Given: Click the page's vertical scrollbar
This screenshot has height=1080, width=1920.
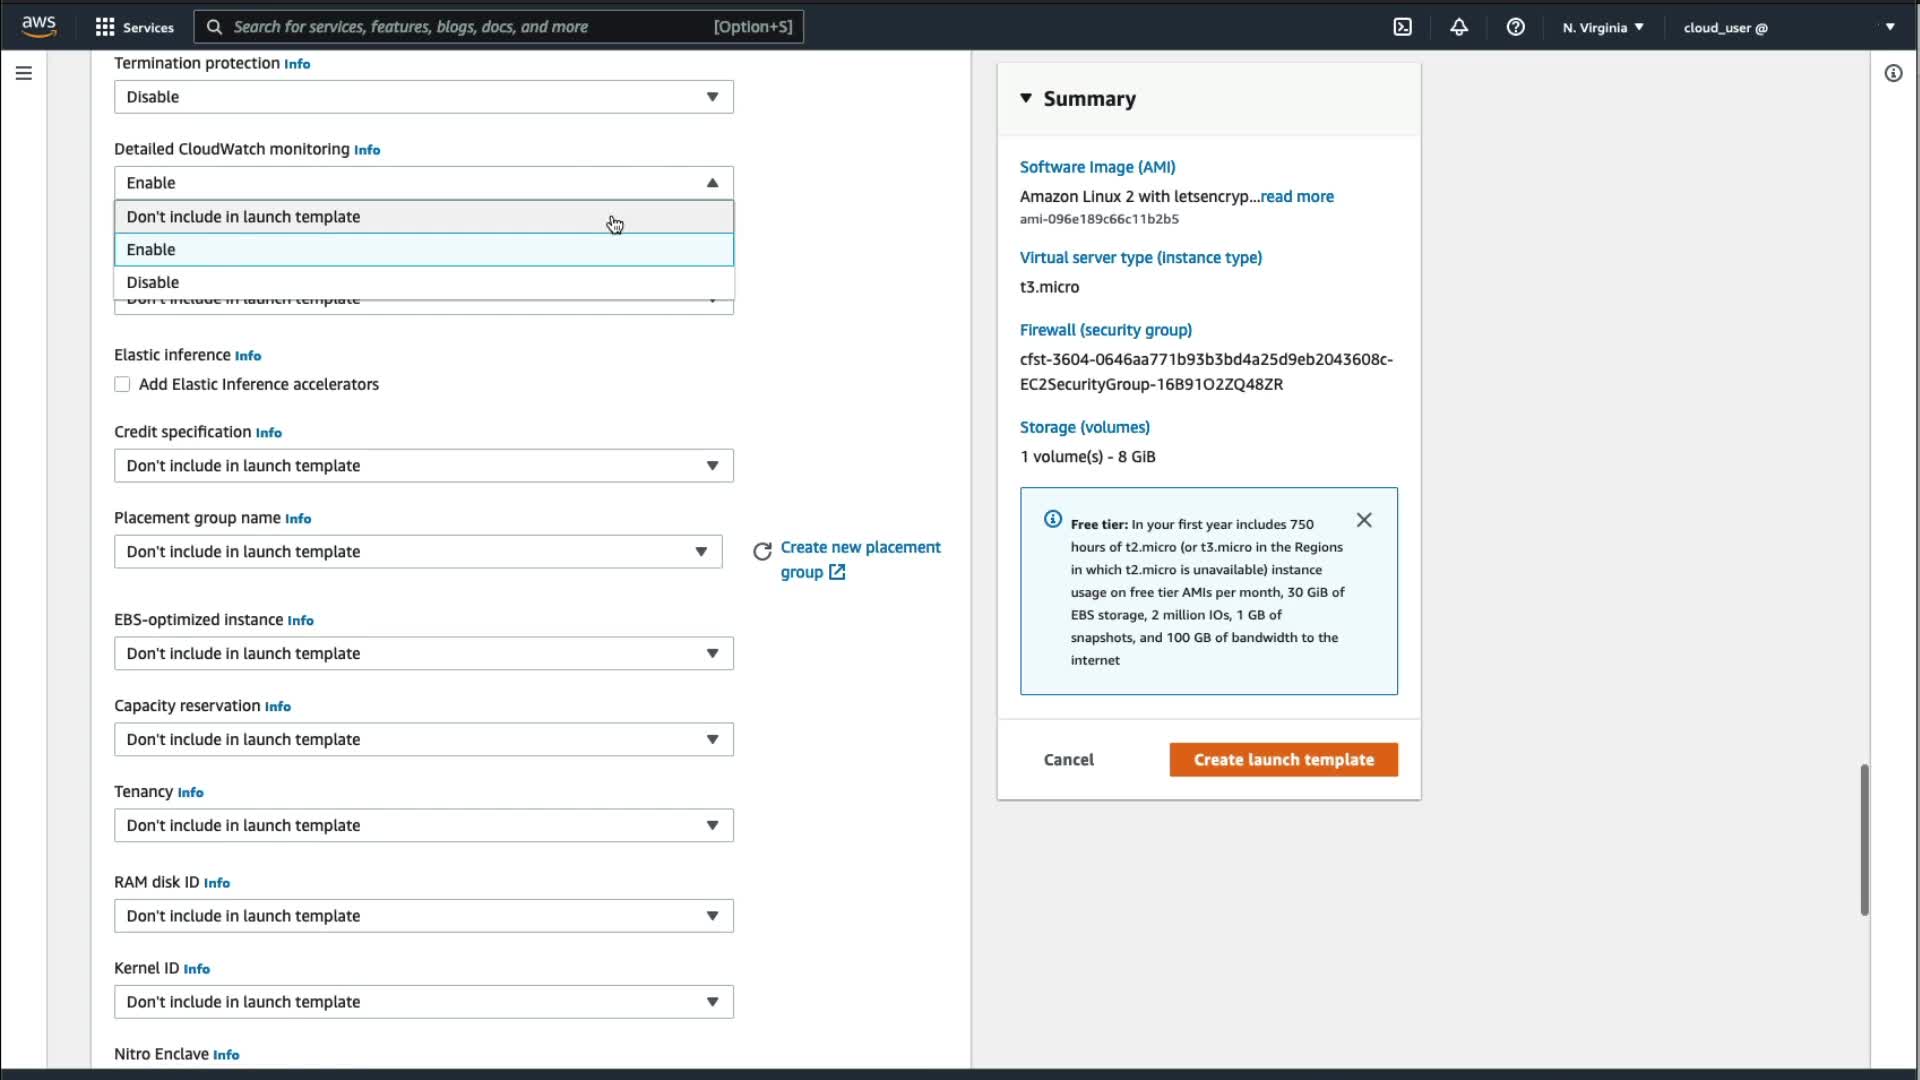Looking at the screenshot, I should click(x=1864, y=840).
